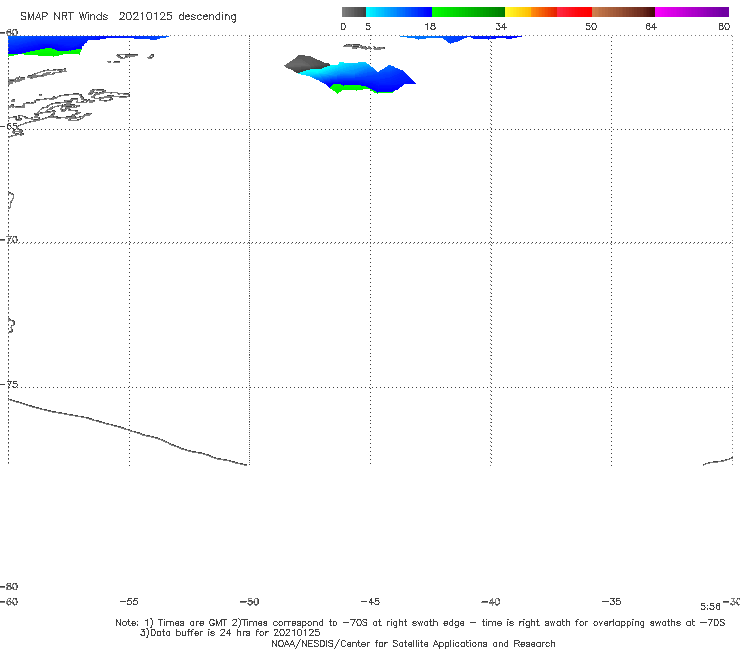Click the swath time stamp "5:58"
The image size is (740, 650).
coord(710,607)
